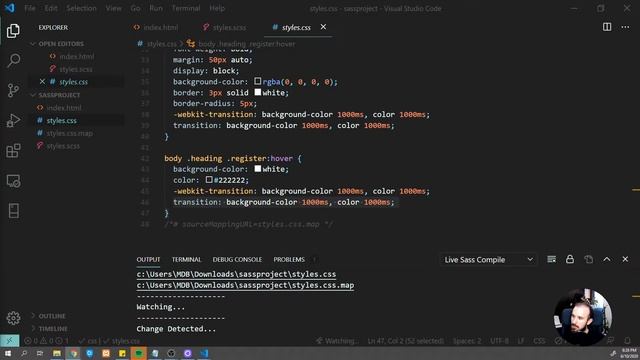Click the rgba(0, 0, 0, 0) color swatch

pyautogui.click(x=258, y=81)
